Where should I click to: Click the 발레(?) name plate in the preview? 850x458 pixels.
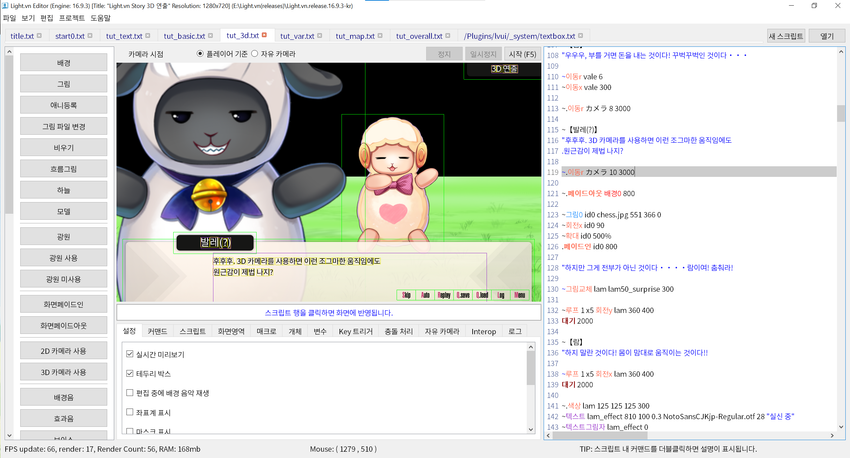click(215, 243)
